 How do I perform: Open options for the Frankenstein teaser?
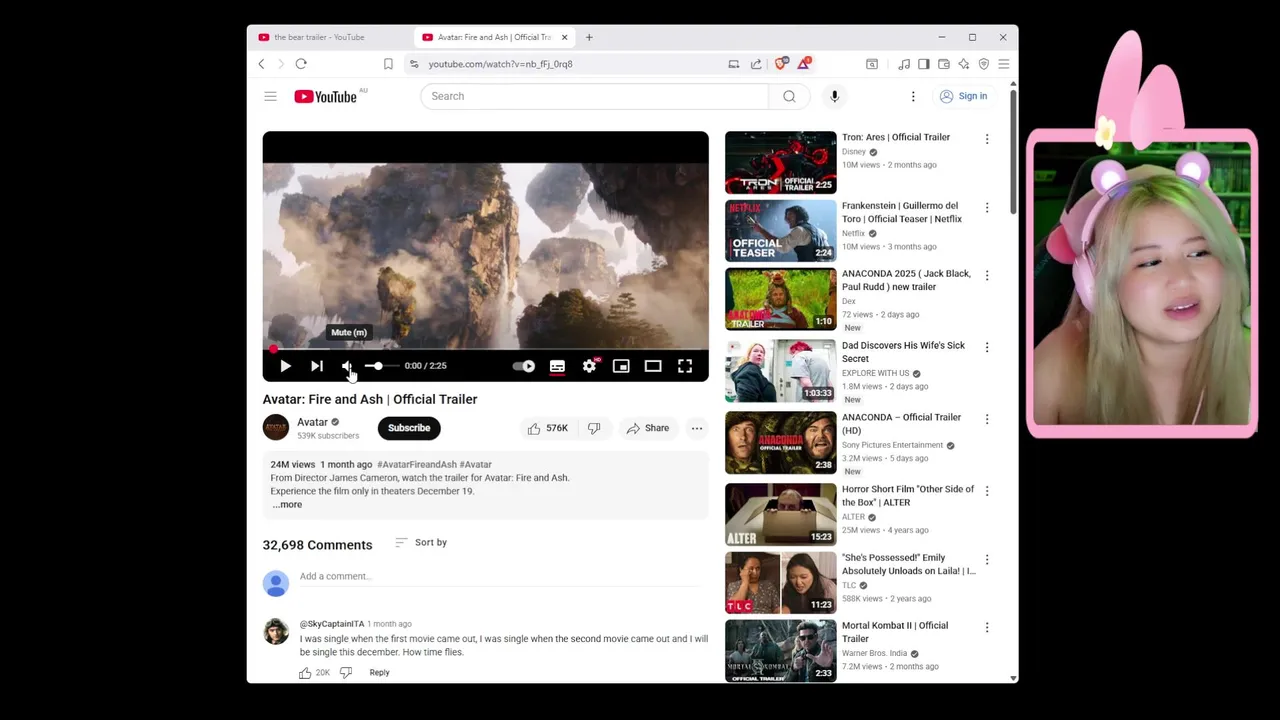coord(987,207)
